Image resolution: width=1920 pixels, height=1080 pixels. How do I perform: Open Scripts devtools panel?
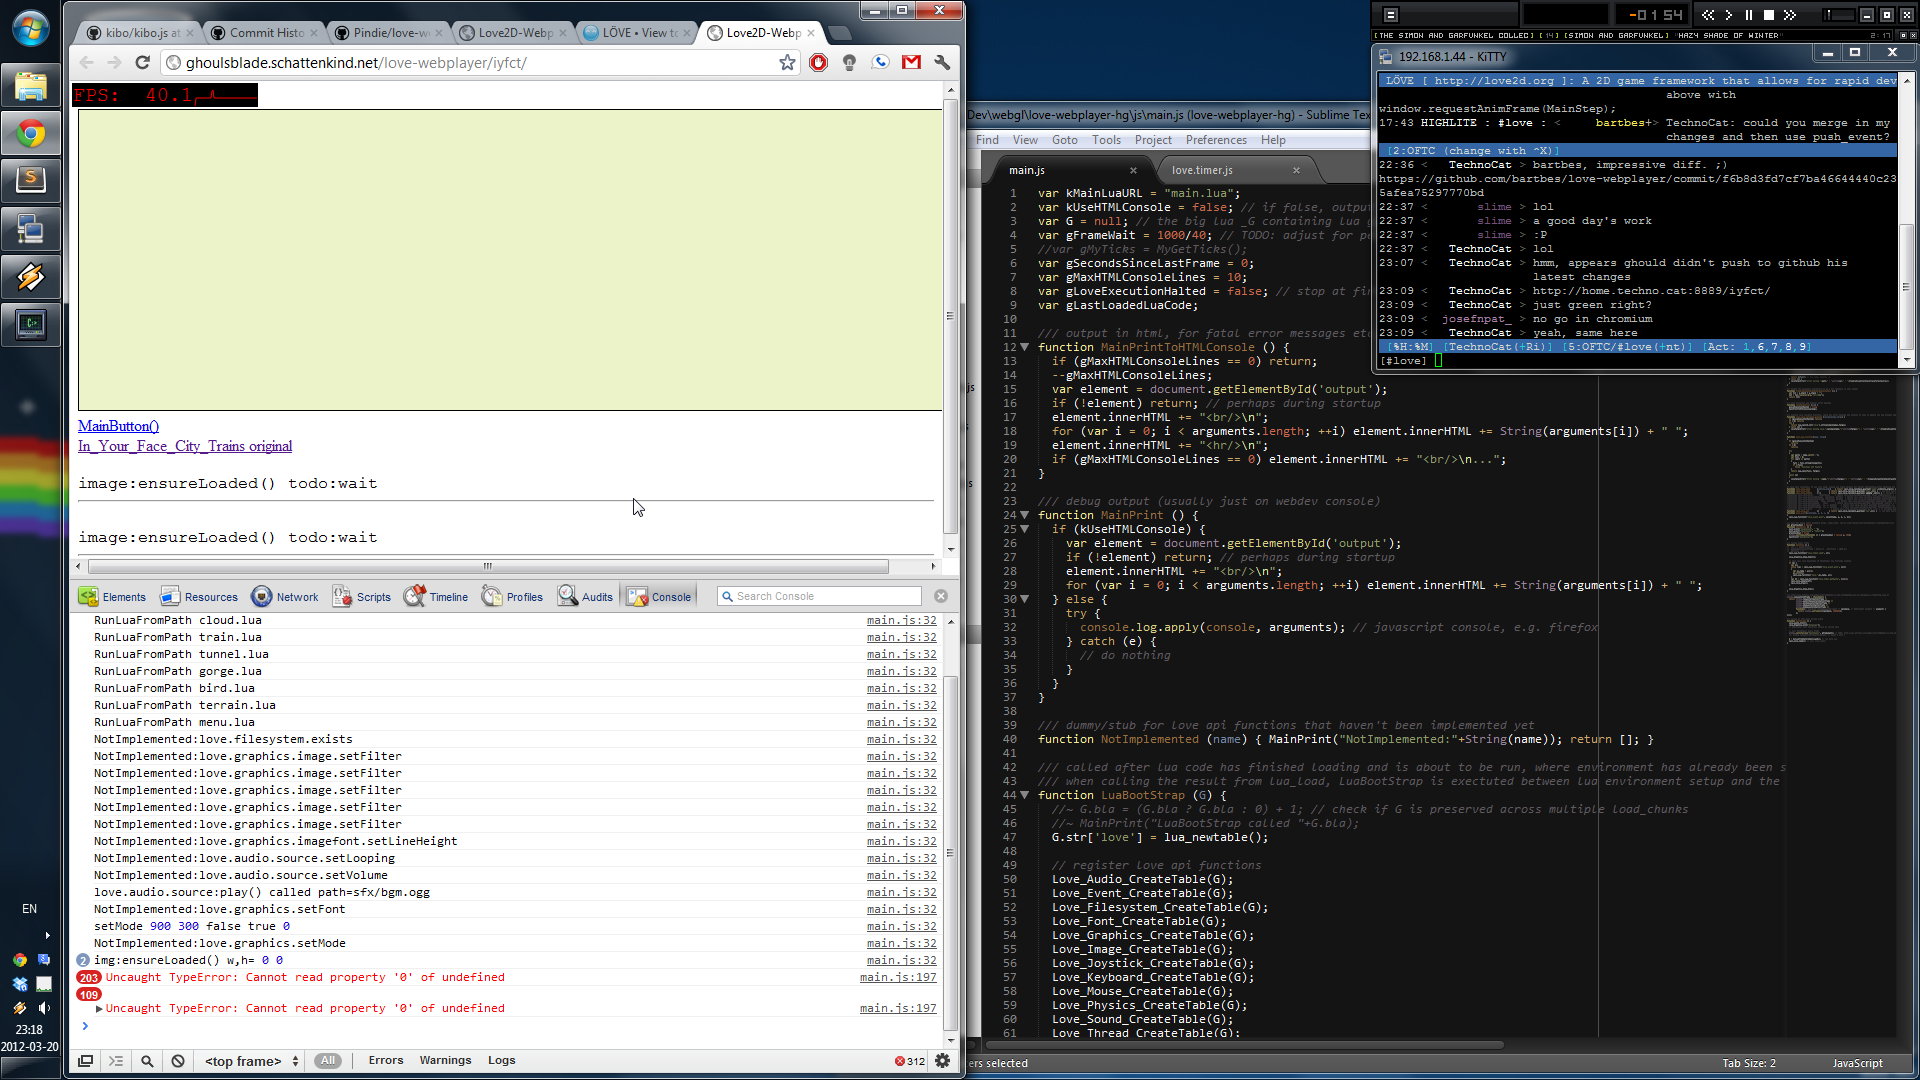tap(362, 596)
